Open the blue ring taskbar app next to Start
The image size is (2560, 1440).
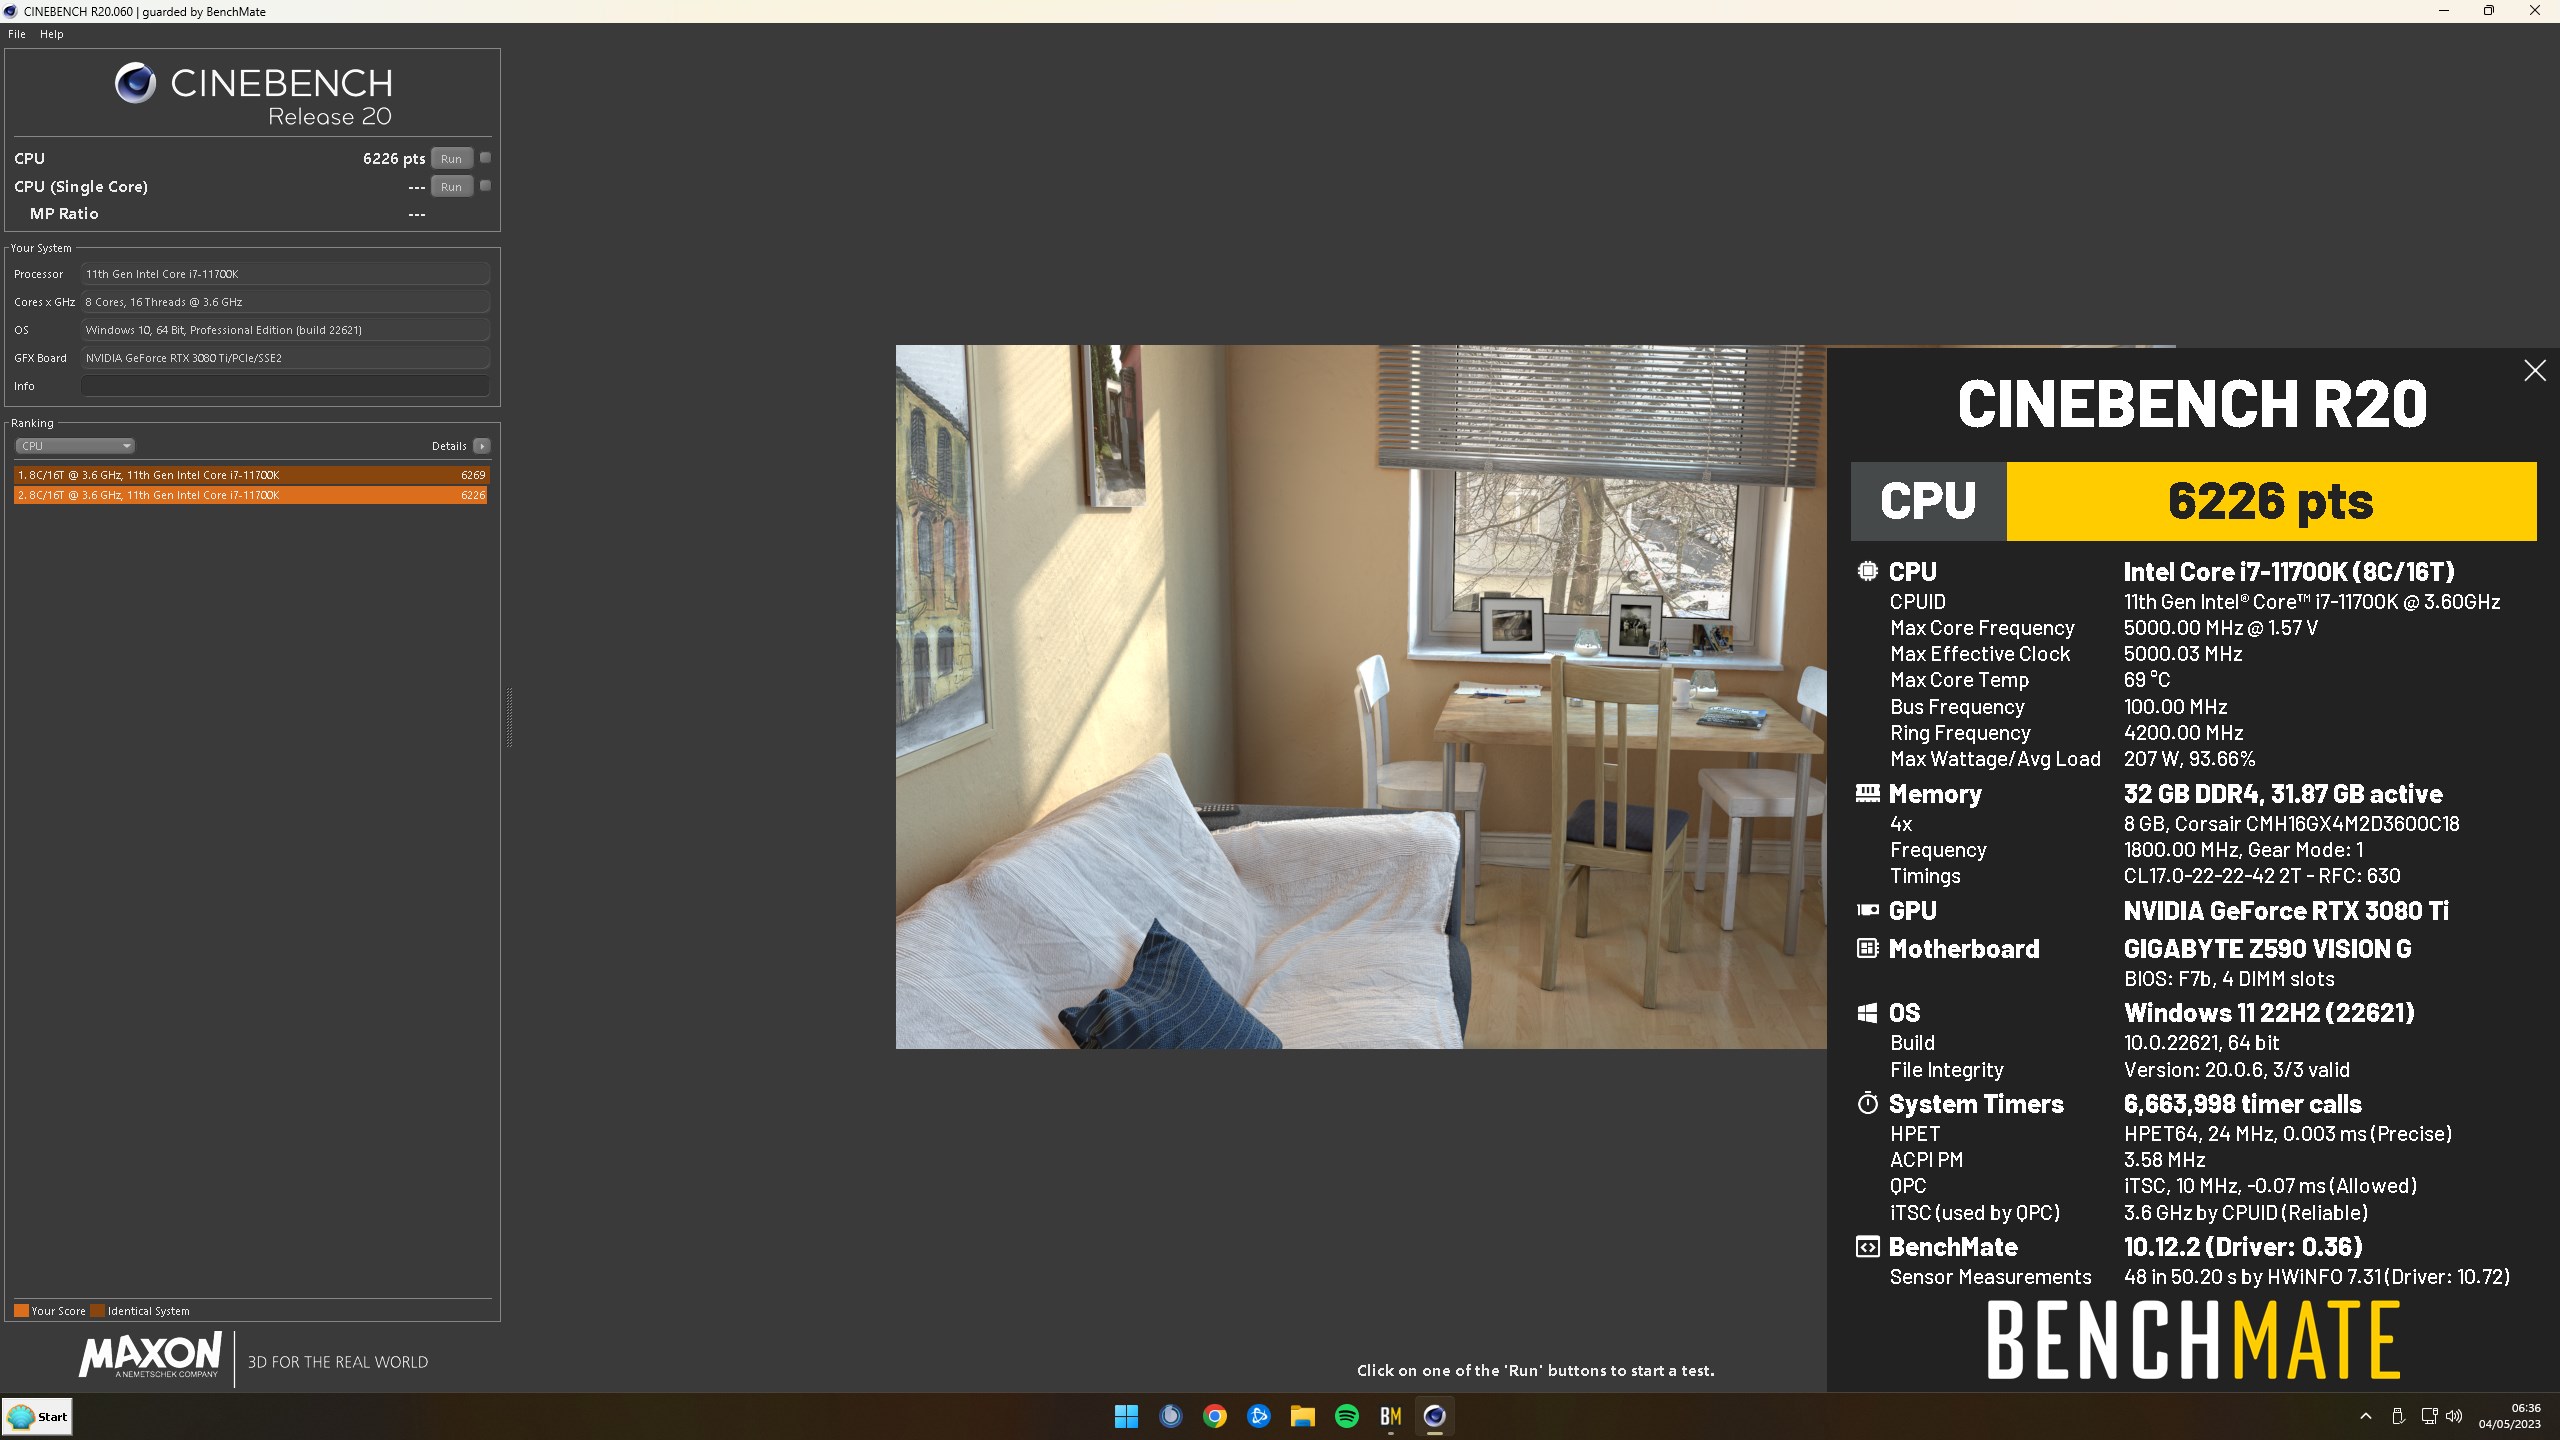pyautogui.click(x=1170, y=1416)
